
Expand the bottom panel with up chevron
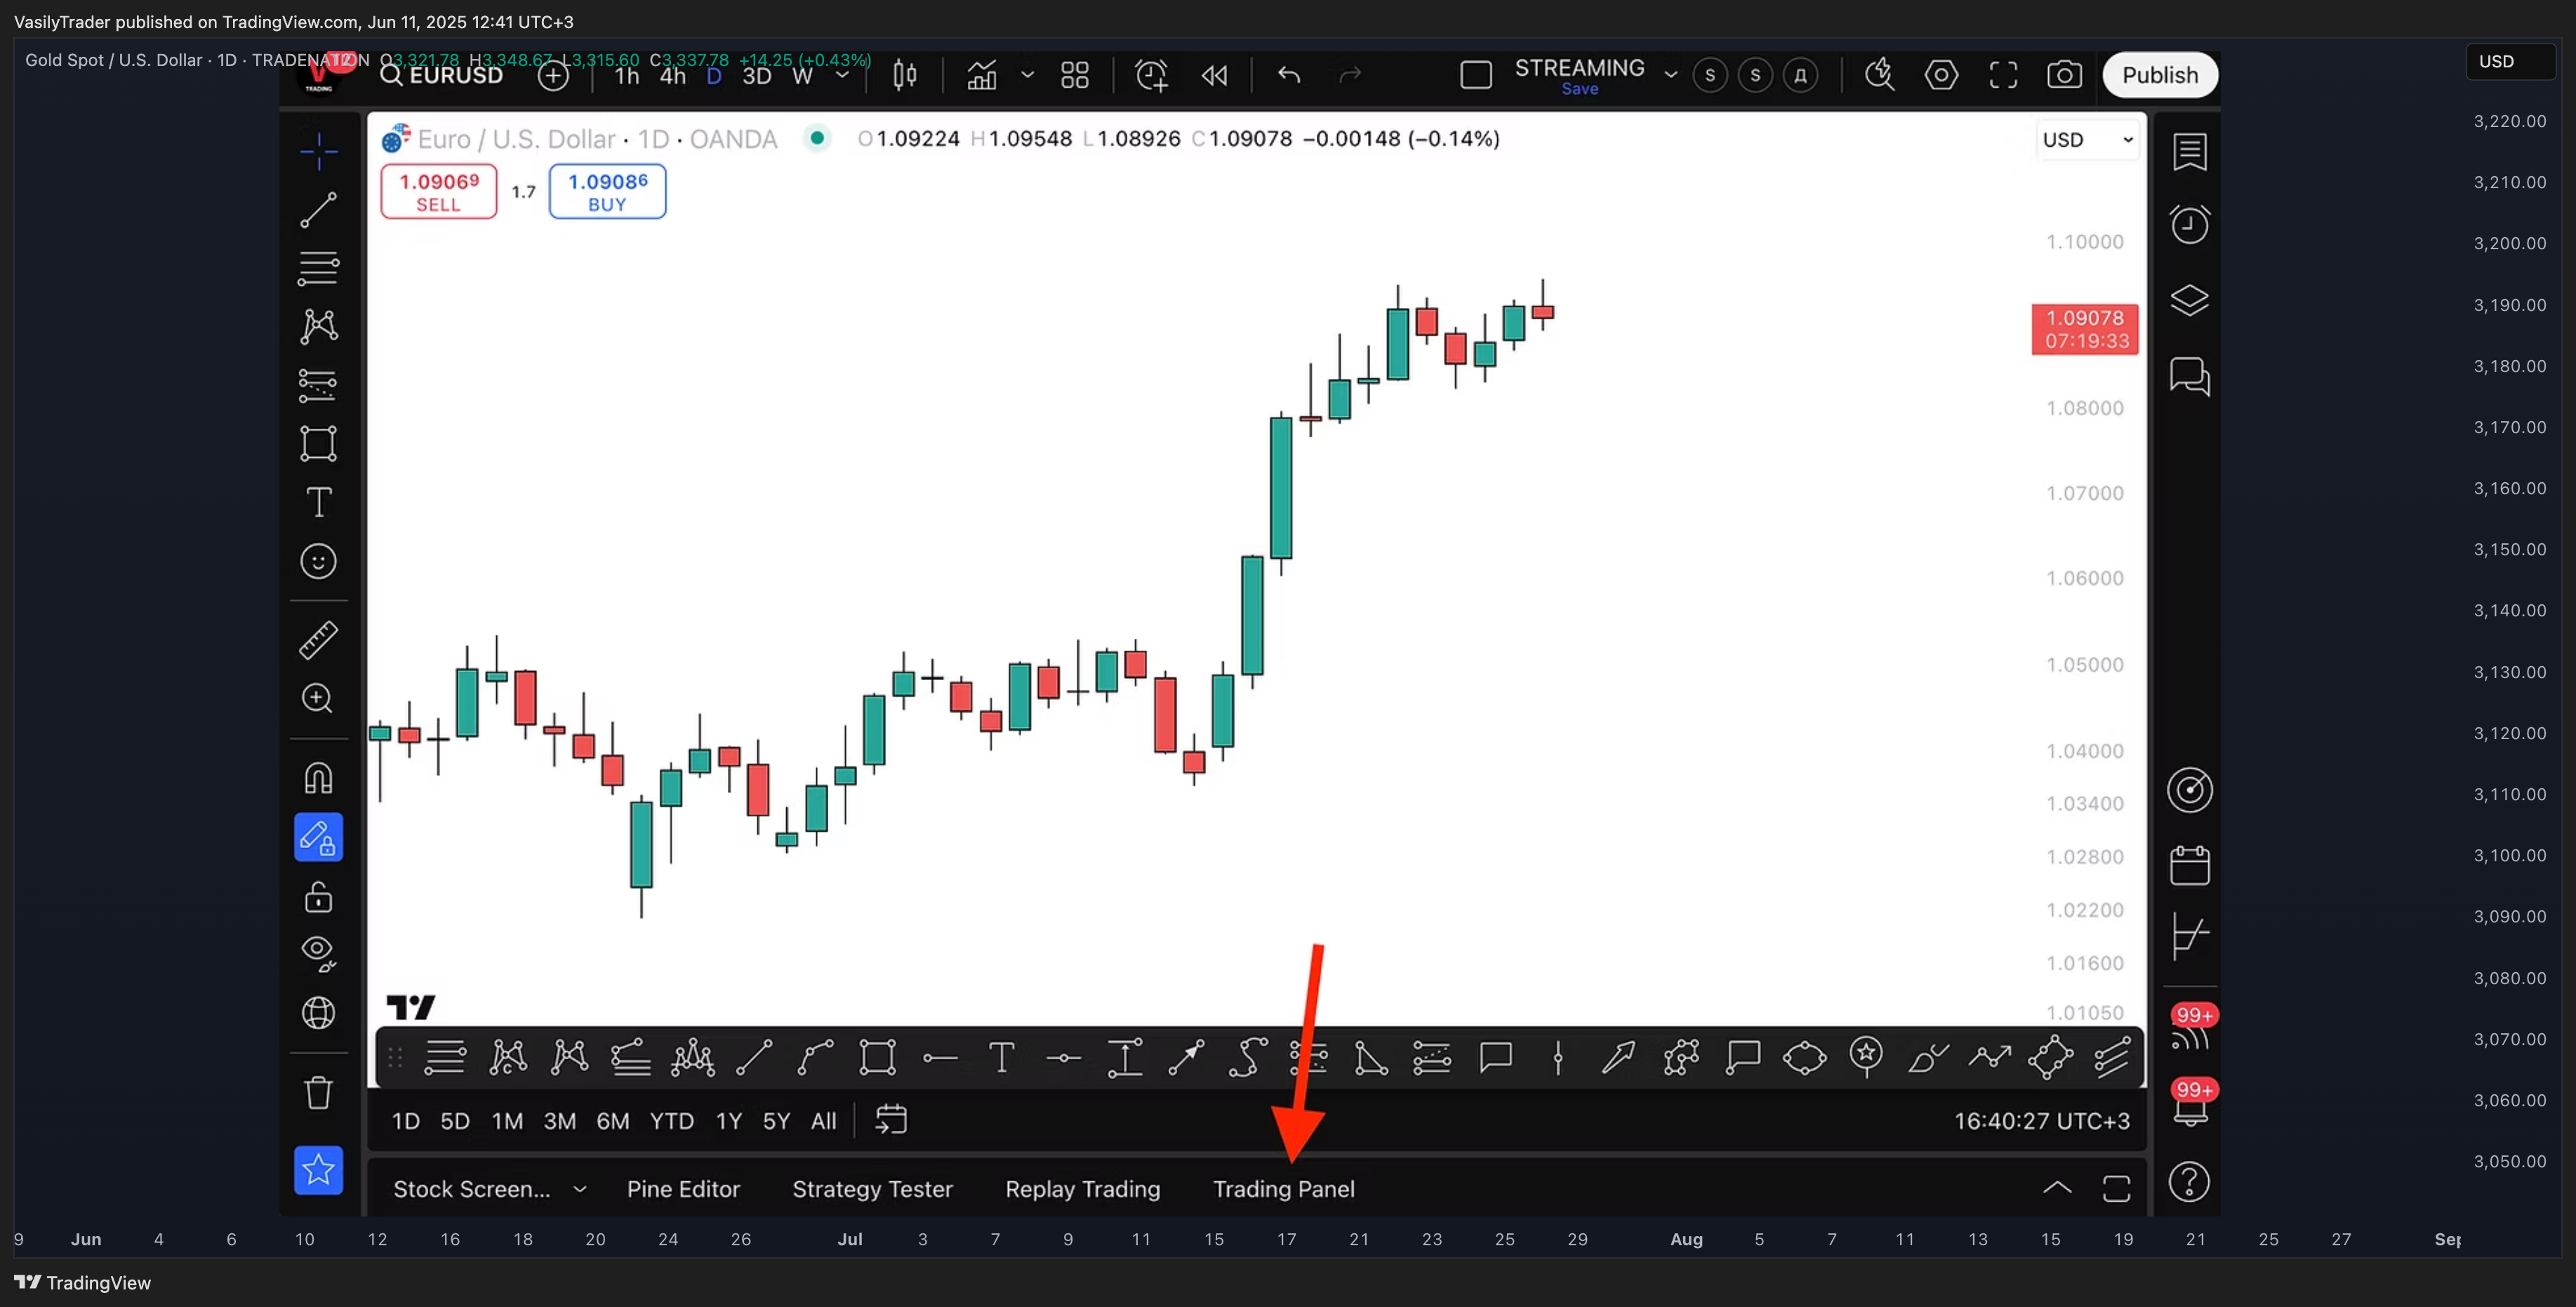coord(2056,1188)
